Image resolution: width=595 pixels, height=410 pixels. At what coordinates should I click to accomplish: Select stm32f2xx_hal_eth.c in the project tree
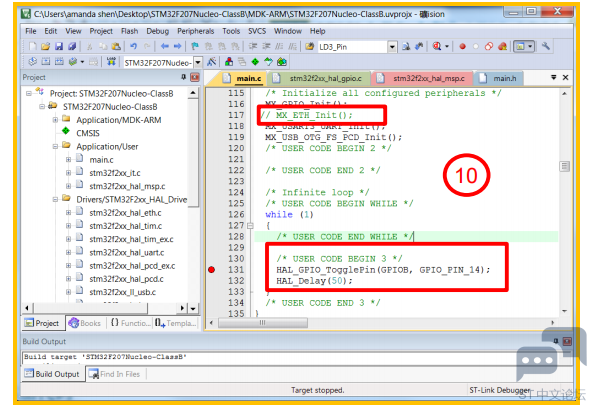[x=125, y=213]
